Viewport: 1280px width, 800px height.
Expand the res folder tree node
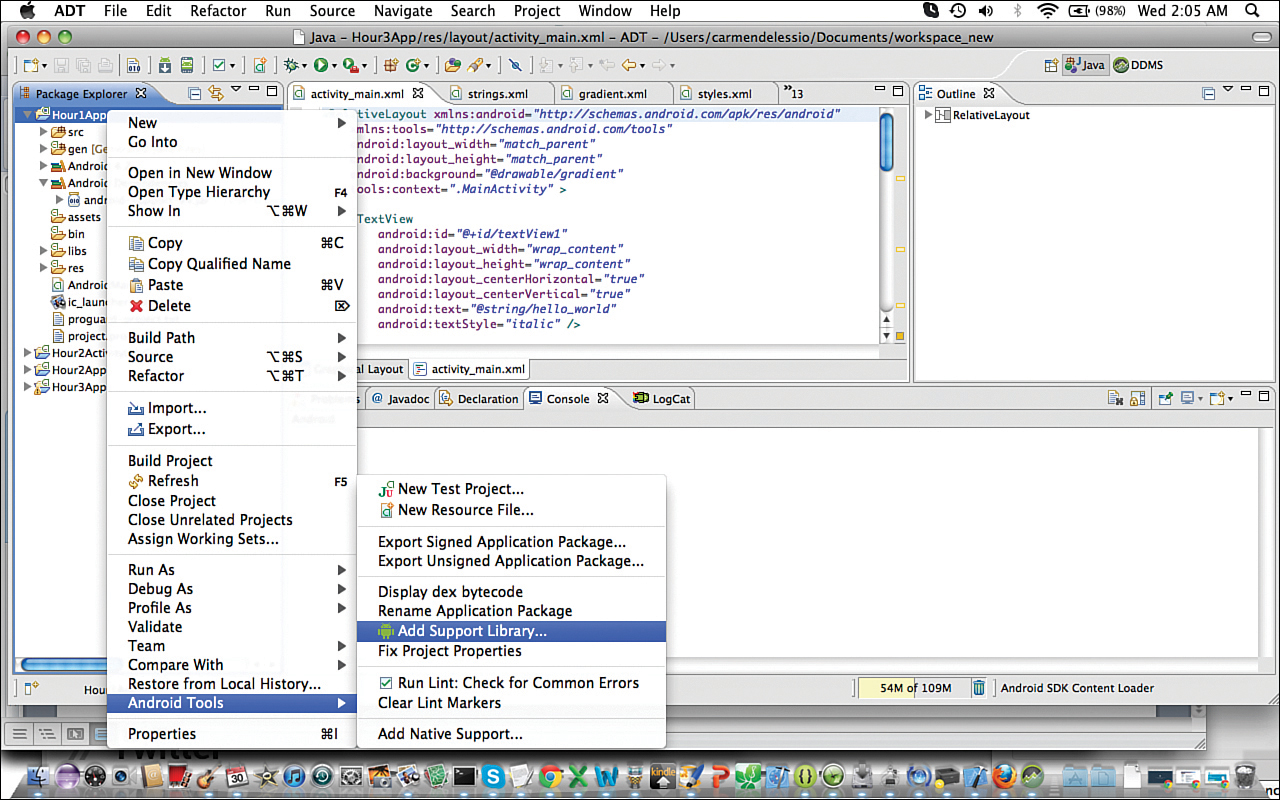pyautogui.click(x=44, y=268)
